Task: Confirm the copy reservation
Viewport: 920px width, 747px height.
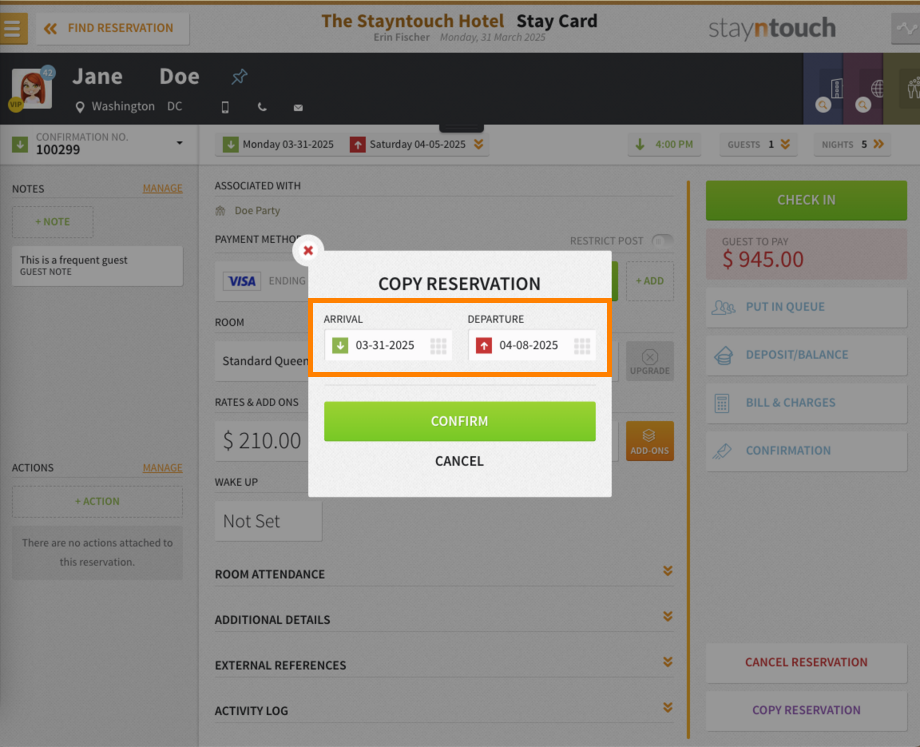Action: (459, 421)
